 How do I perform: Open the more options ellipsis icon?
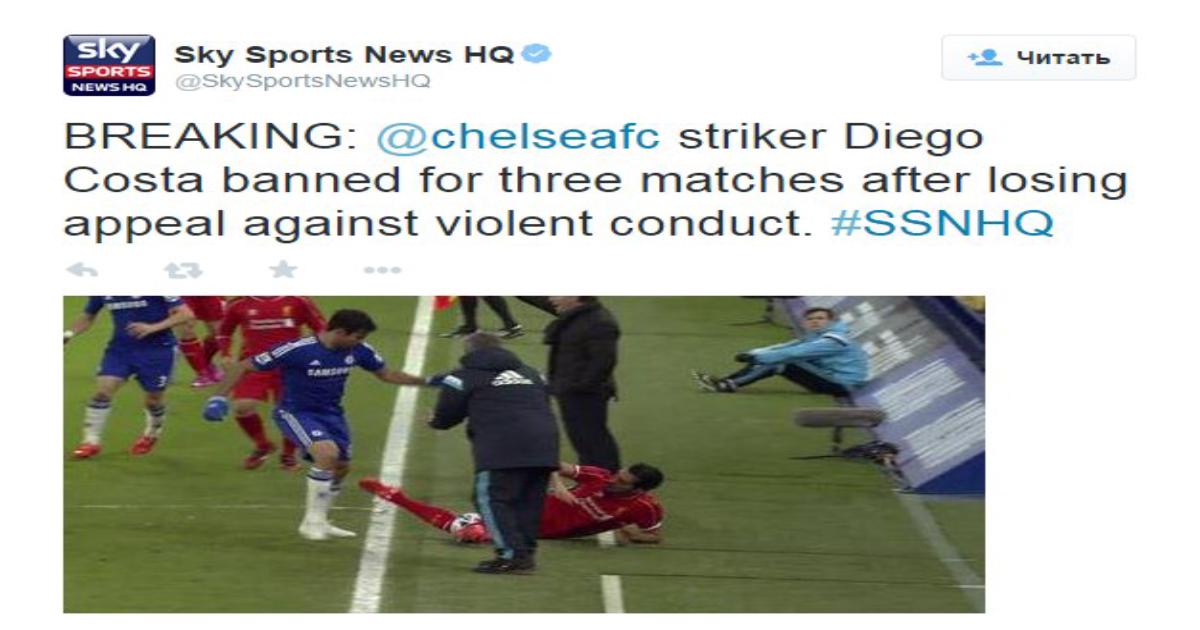pos(382,270)
